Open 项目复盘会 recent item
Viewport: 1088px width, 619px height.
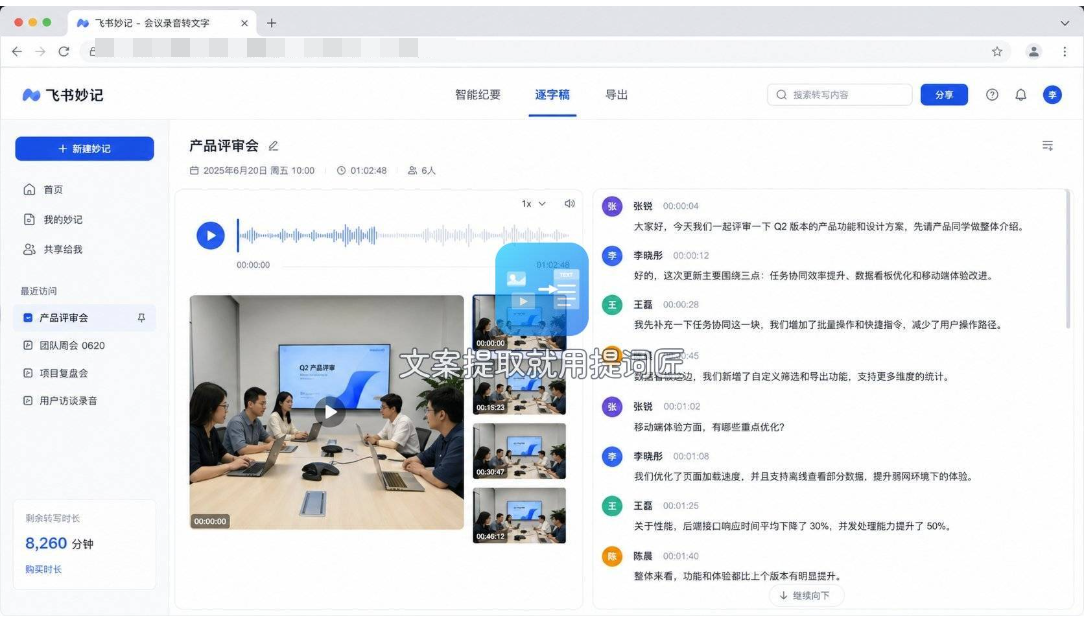56,373
